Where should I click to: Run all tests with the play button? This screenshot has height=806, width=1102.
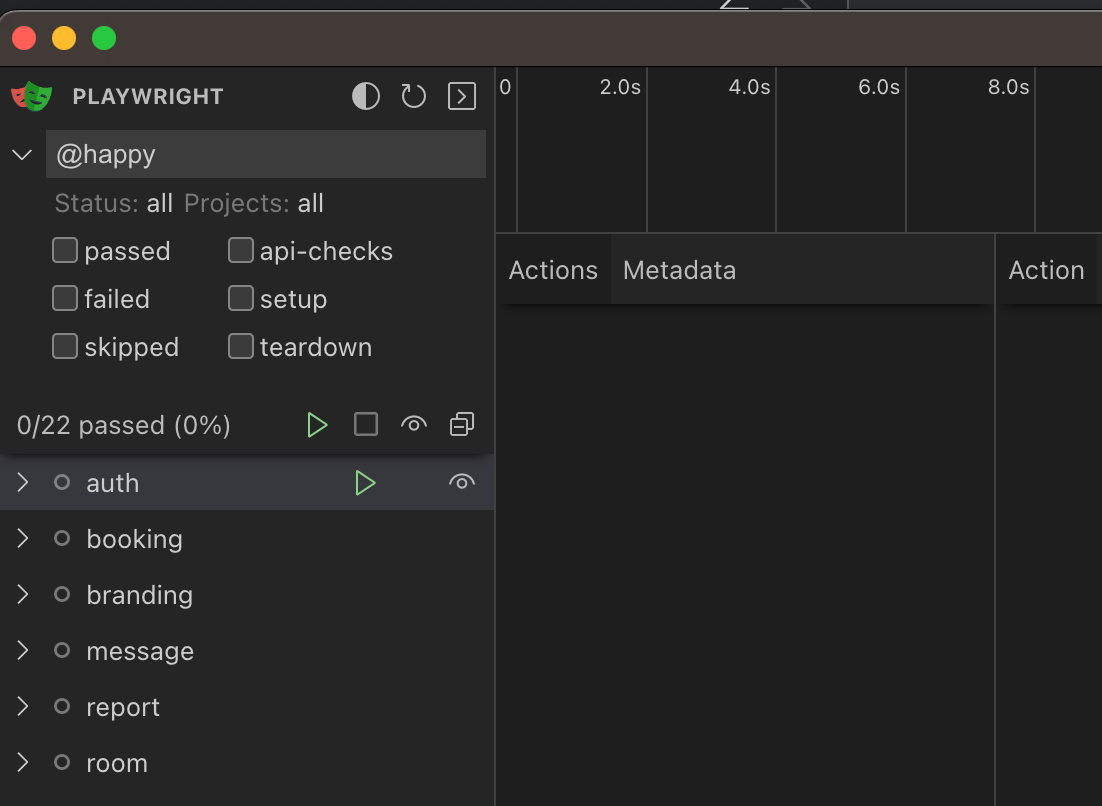click(317, 424)
